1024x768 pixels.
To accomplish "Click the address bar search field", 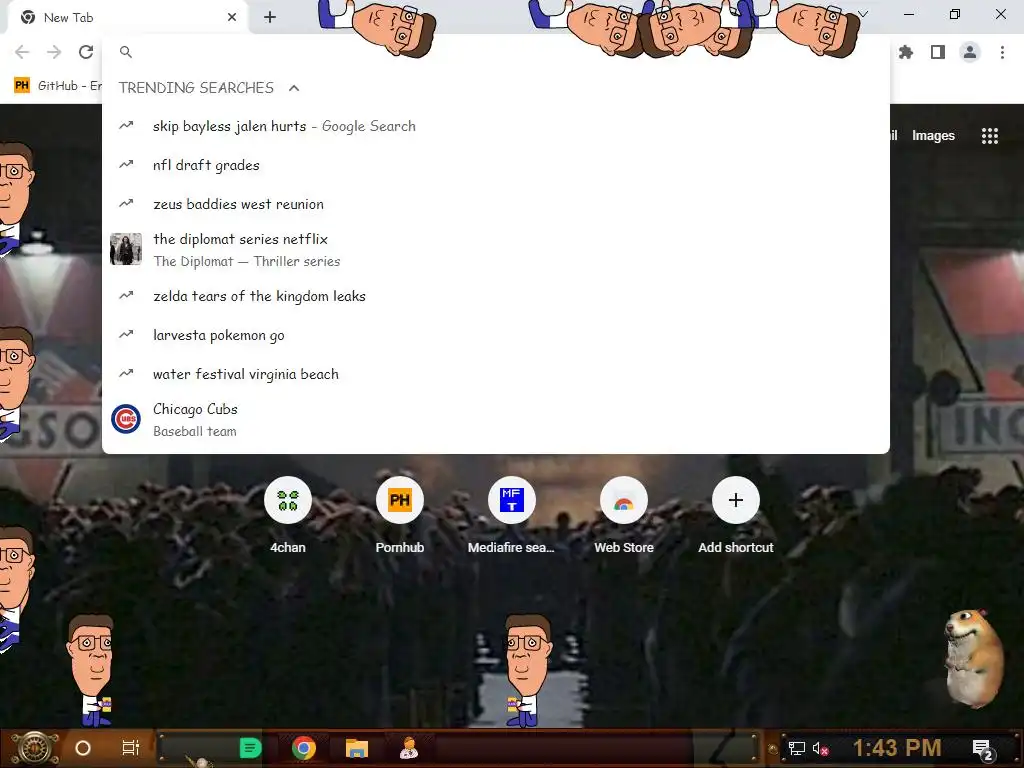I will pos(496,52).
